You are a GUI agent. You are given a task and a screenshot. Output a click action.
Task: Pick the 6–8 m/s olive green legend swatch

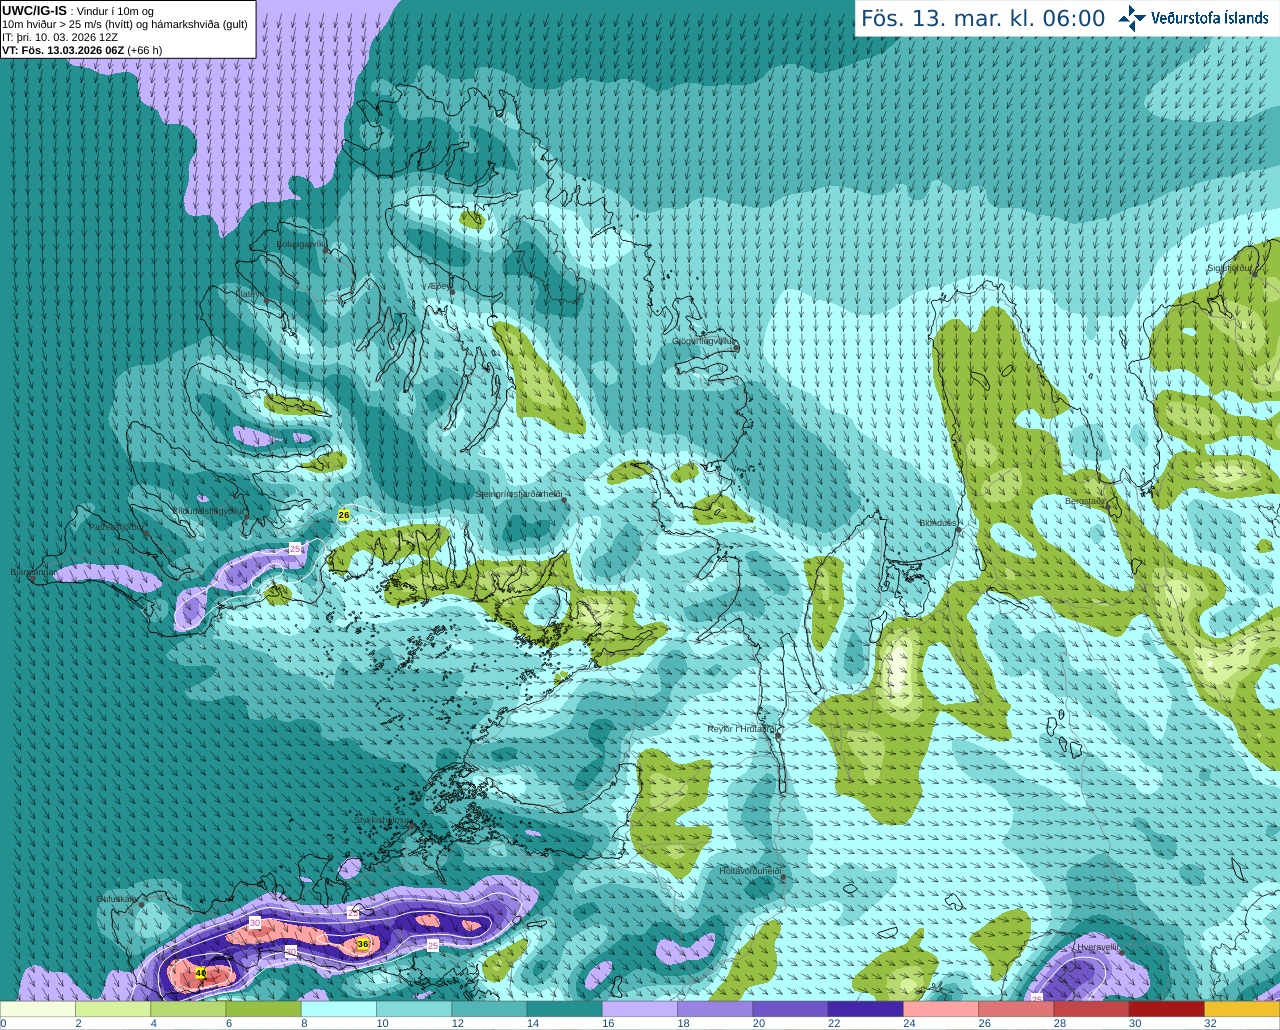[x=263, y=1009]
